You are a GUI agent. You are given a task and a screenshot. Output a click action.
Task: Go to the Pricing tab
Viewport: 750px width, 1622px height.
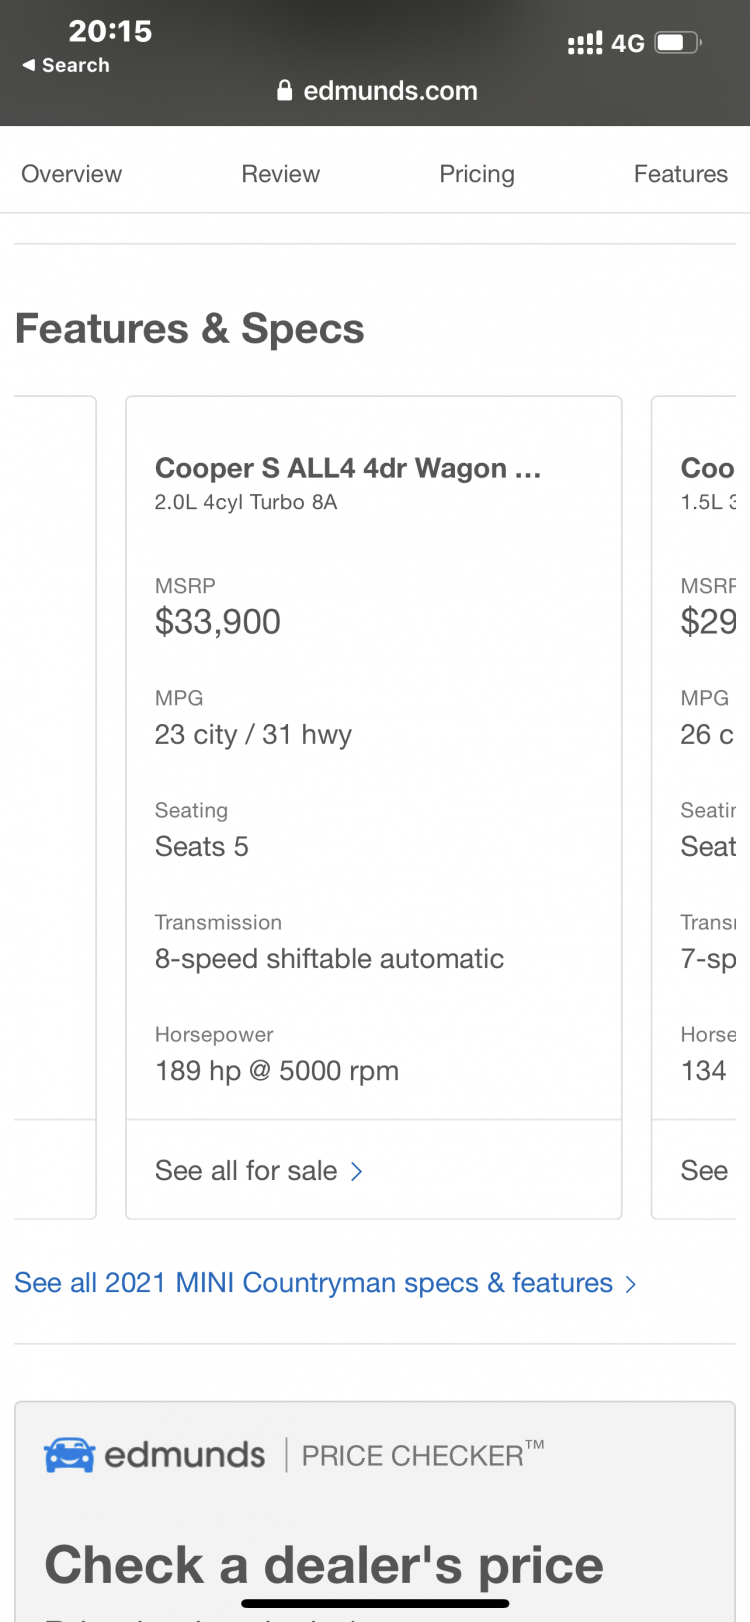coord(477,174)
